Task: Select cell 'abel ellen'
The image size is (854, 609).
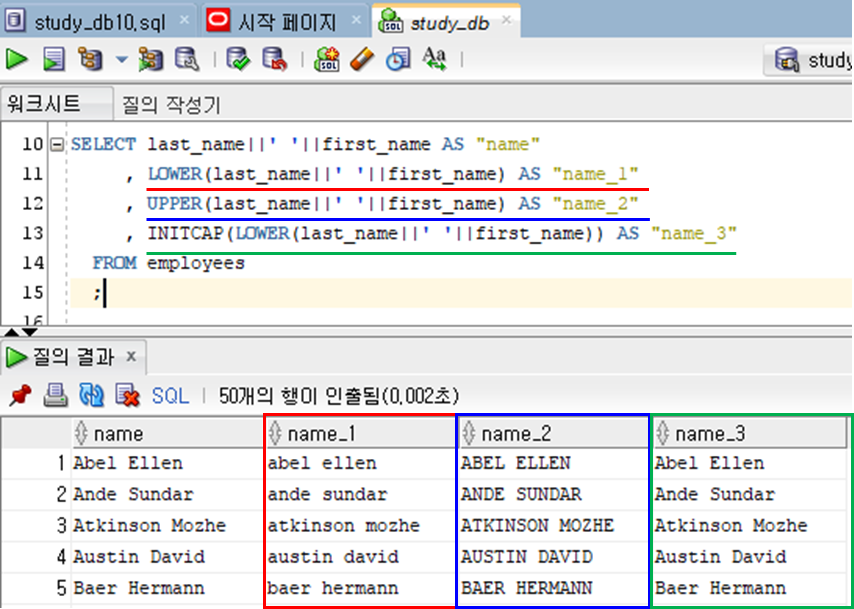Action: tap(361, 464)
